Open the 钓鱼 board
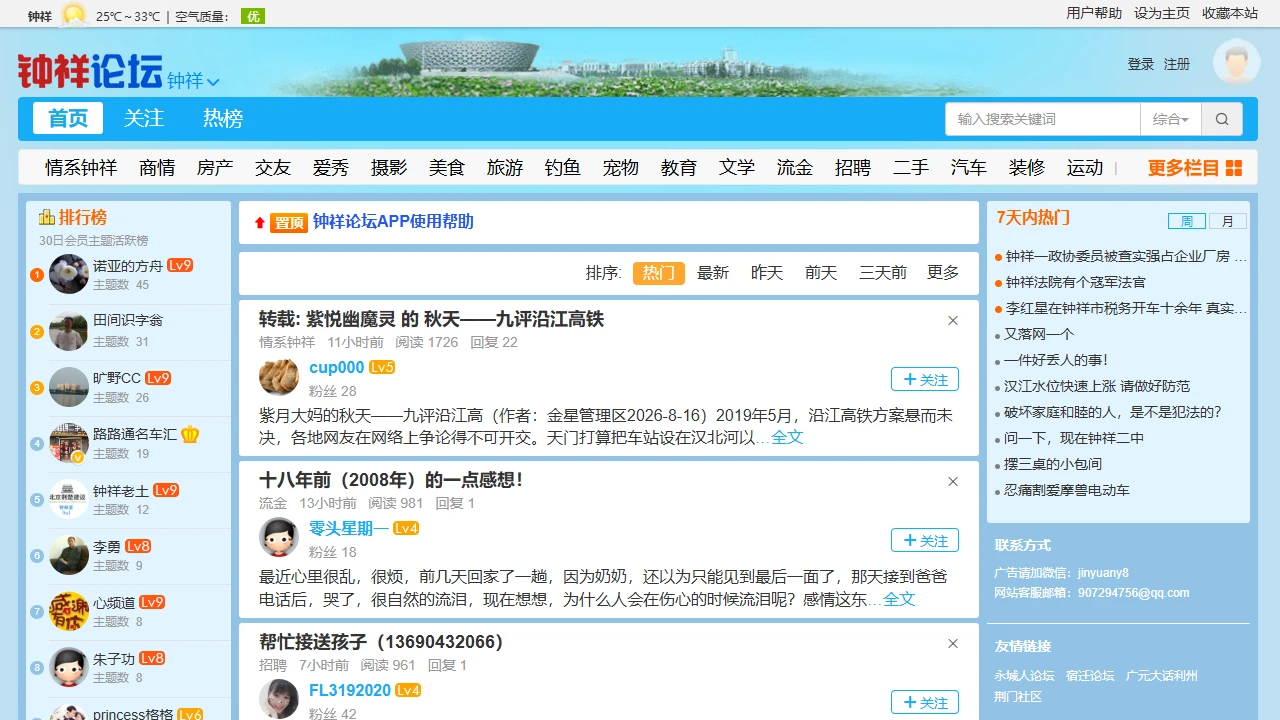The width and height of the screenshot is (1280, 720). coord(563,168)
